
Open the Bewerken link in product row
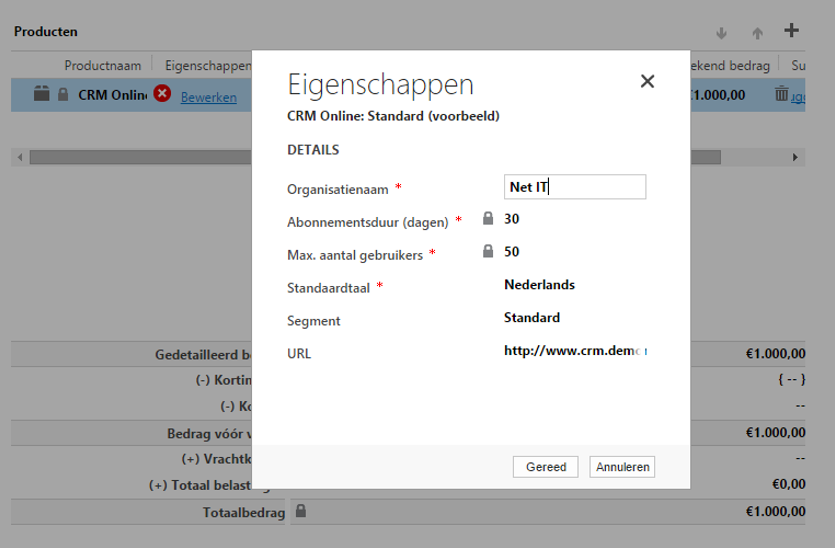click(208, 97)
